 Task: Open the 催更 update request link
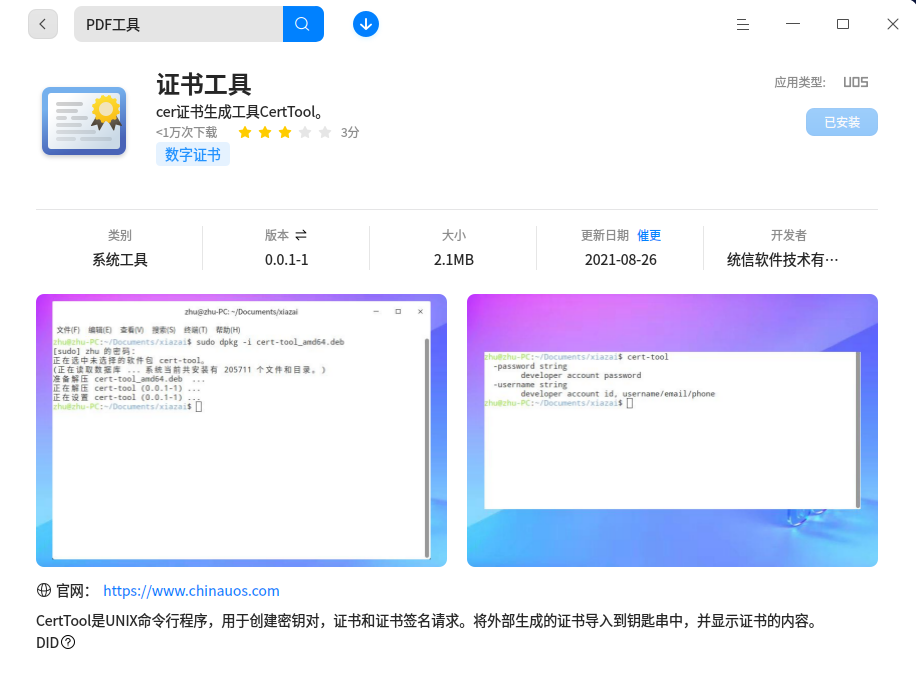[648, 235]
